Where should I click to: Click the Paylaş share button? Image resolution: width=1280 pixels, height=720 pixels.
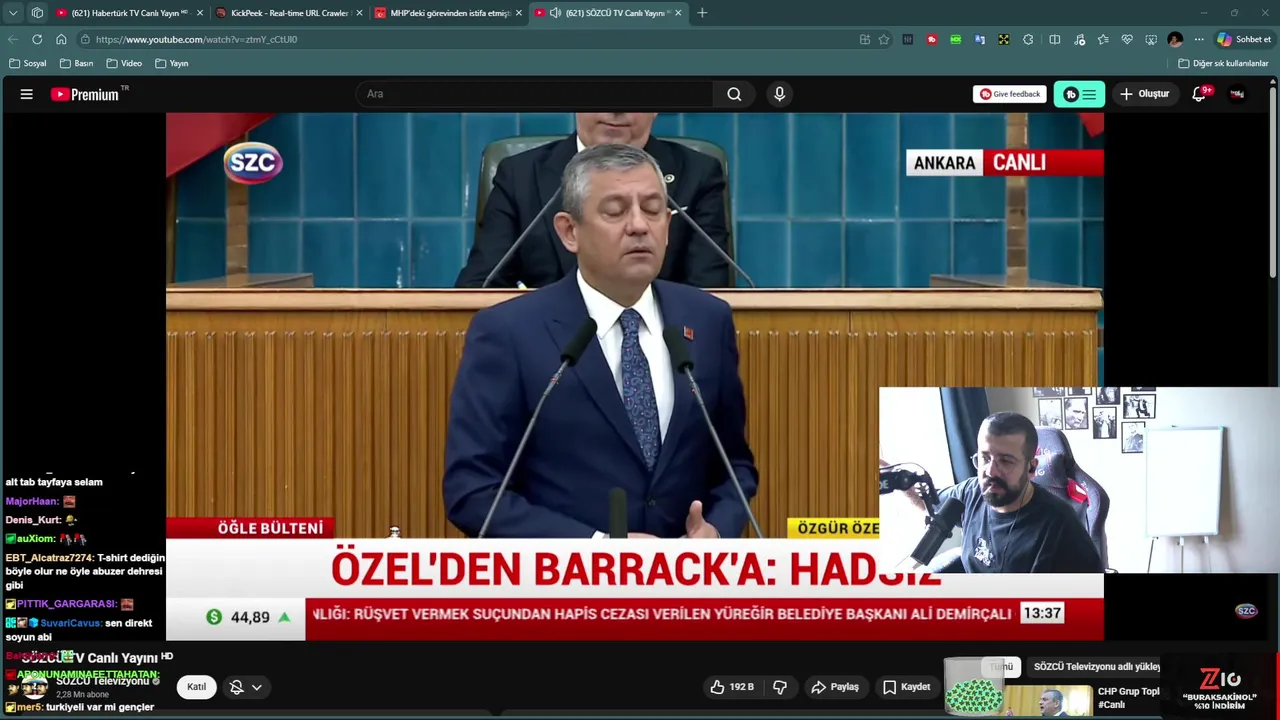[835, 687]
